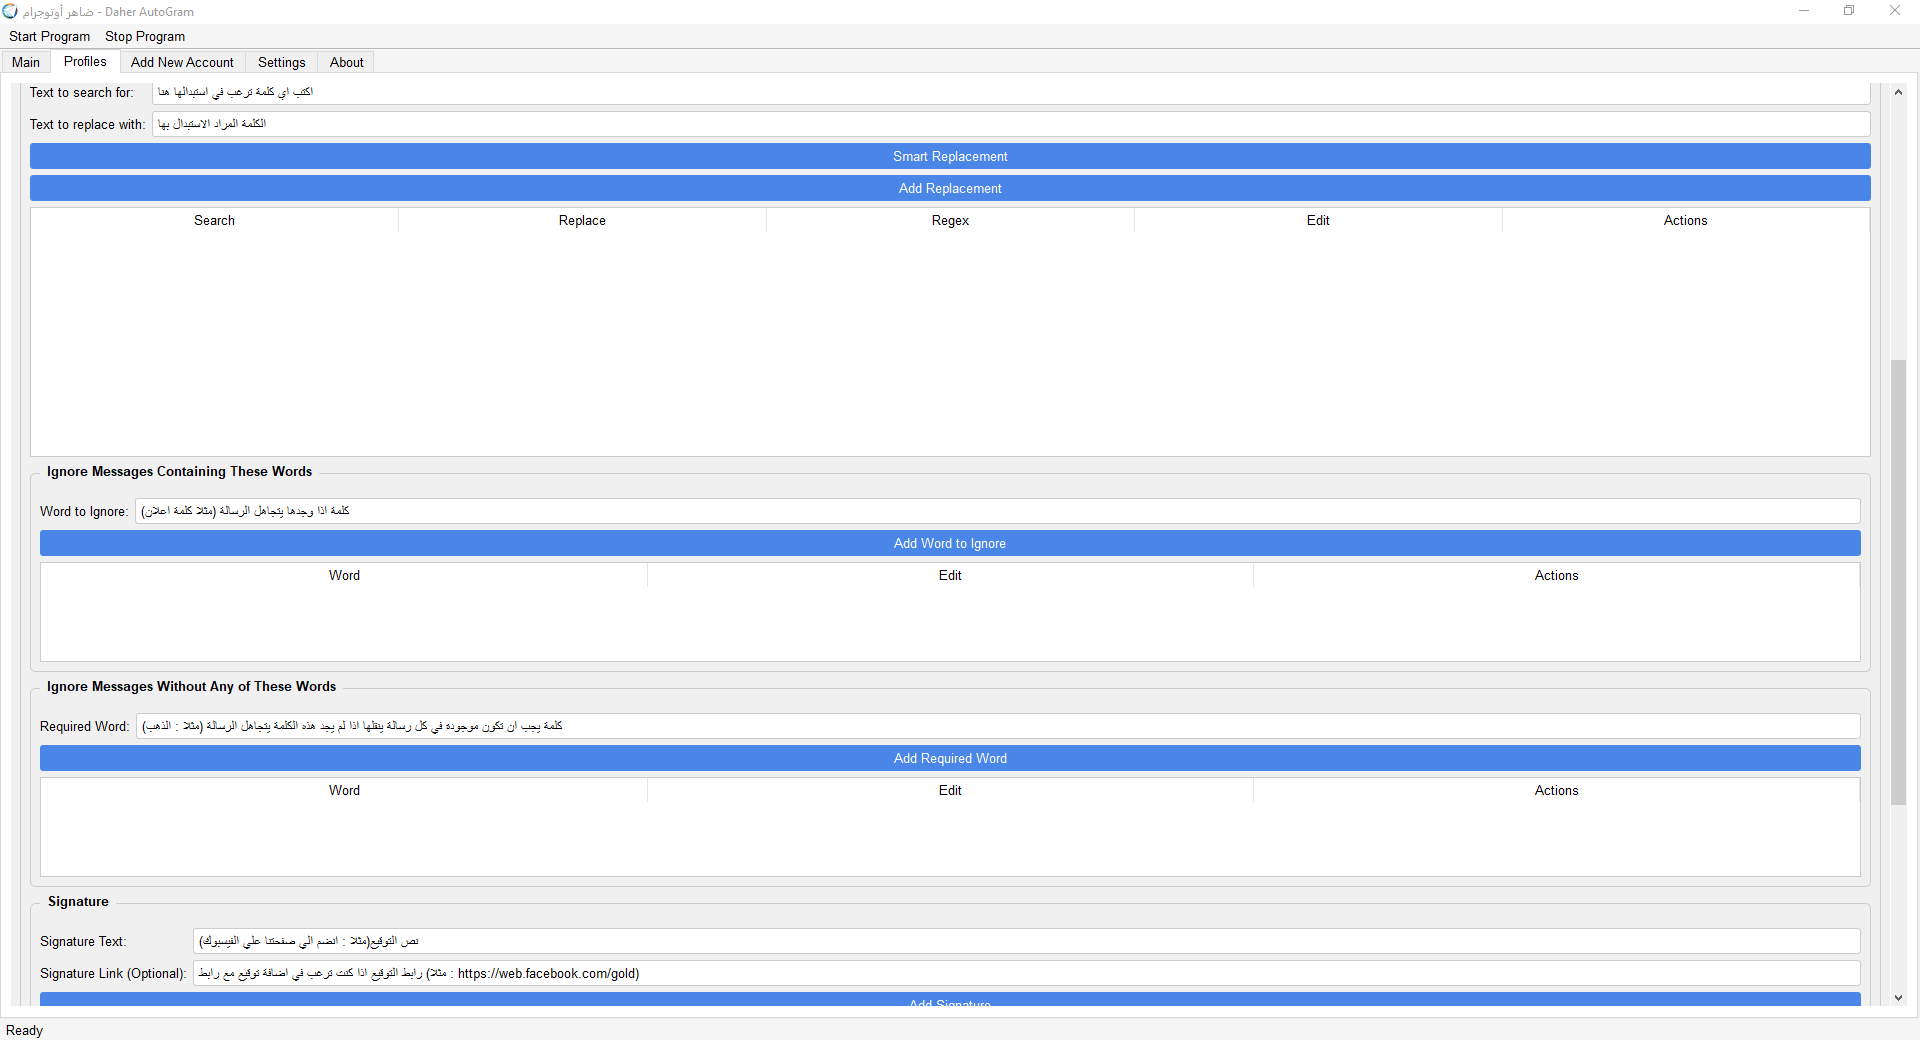Click the Add Word to Ignore button

pyautogui.click(x=949, y=543)
